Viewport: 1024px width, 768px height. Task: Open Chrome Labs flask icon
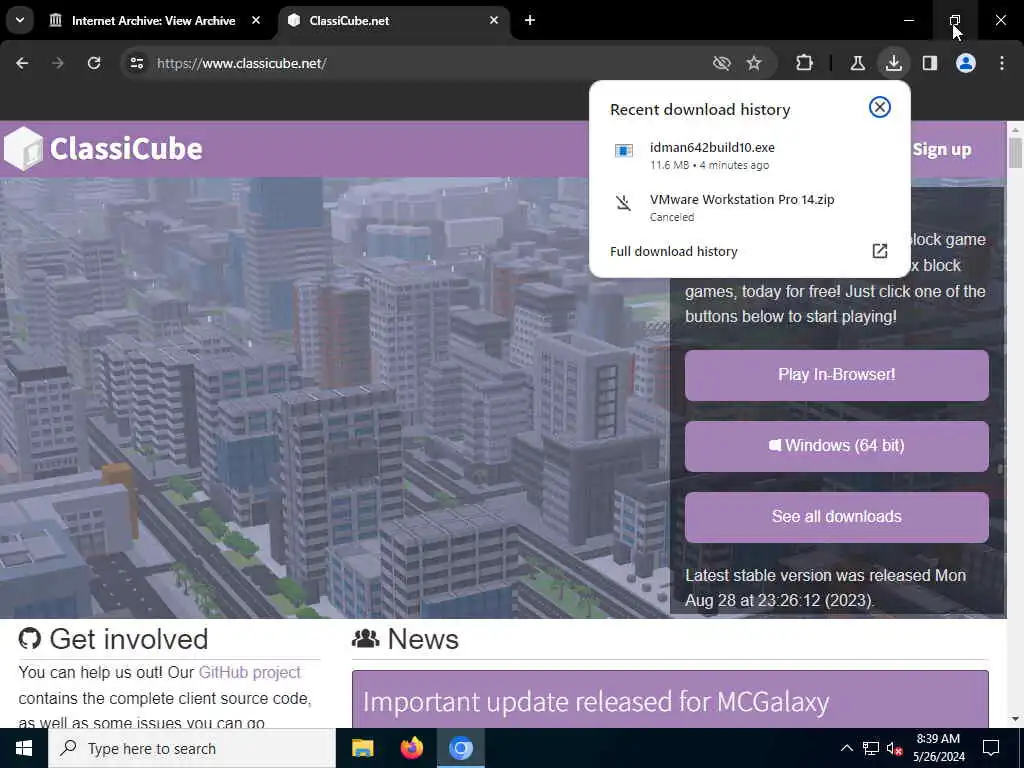coord(857,63)
